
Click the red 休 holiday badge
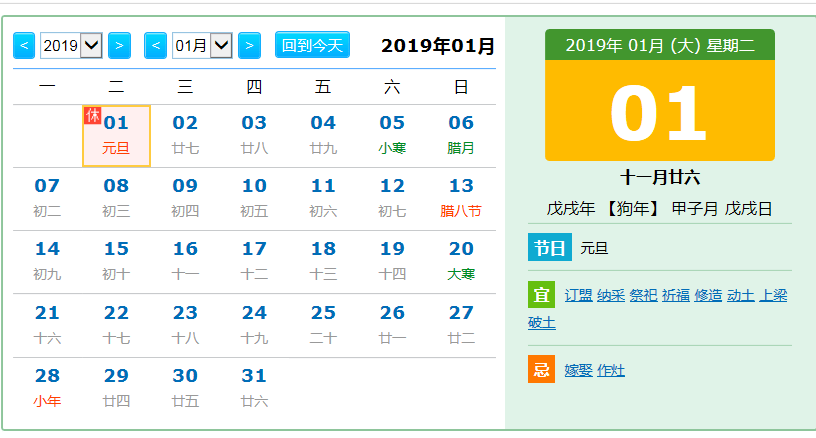(x=92, y=114)
